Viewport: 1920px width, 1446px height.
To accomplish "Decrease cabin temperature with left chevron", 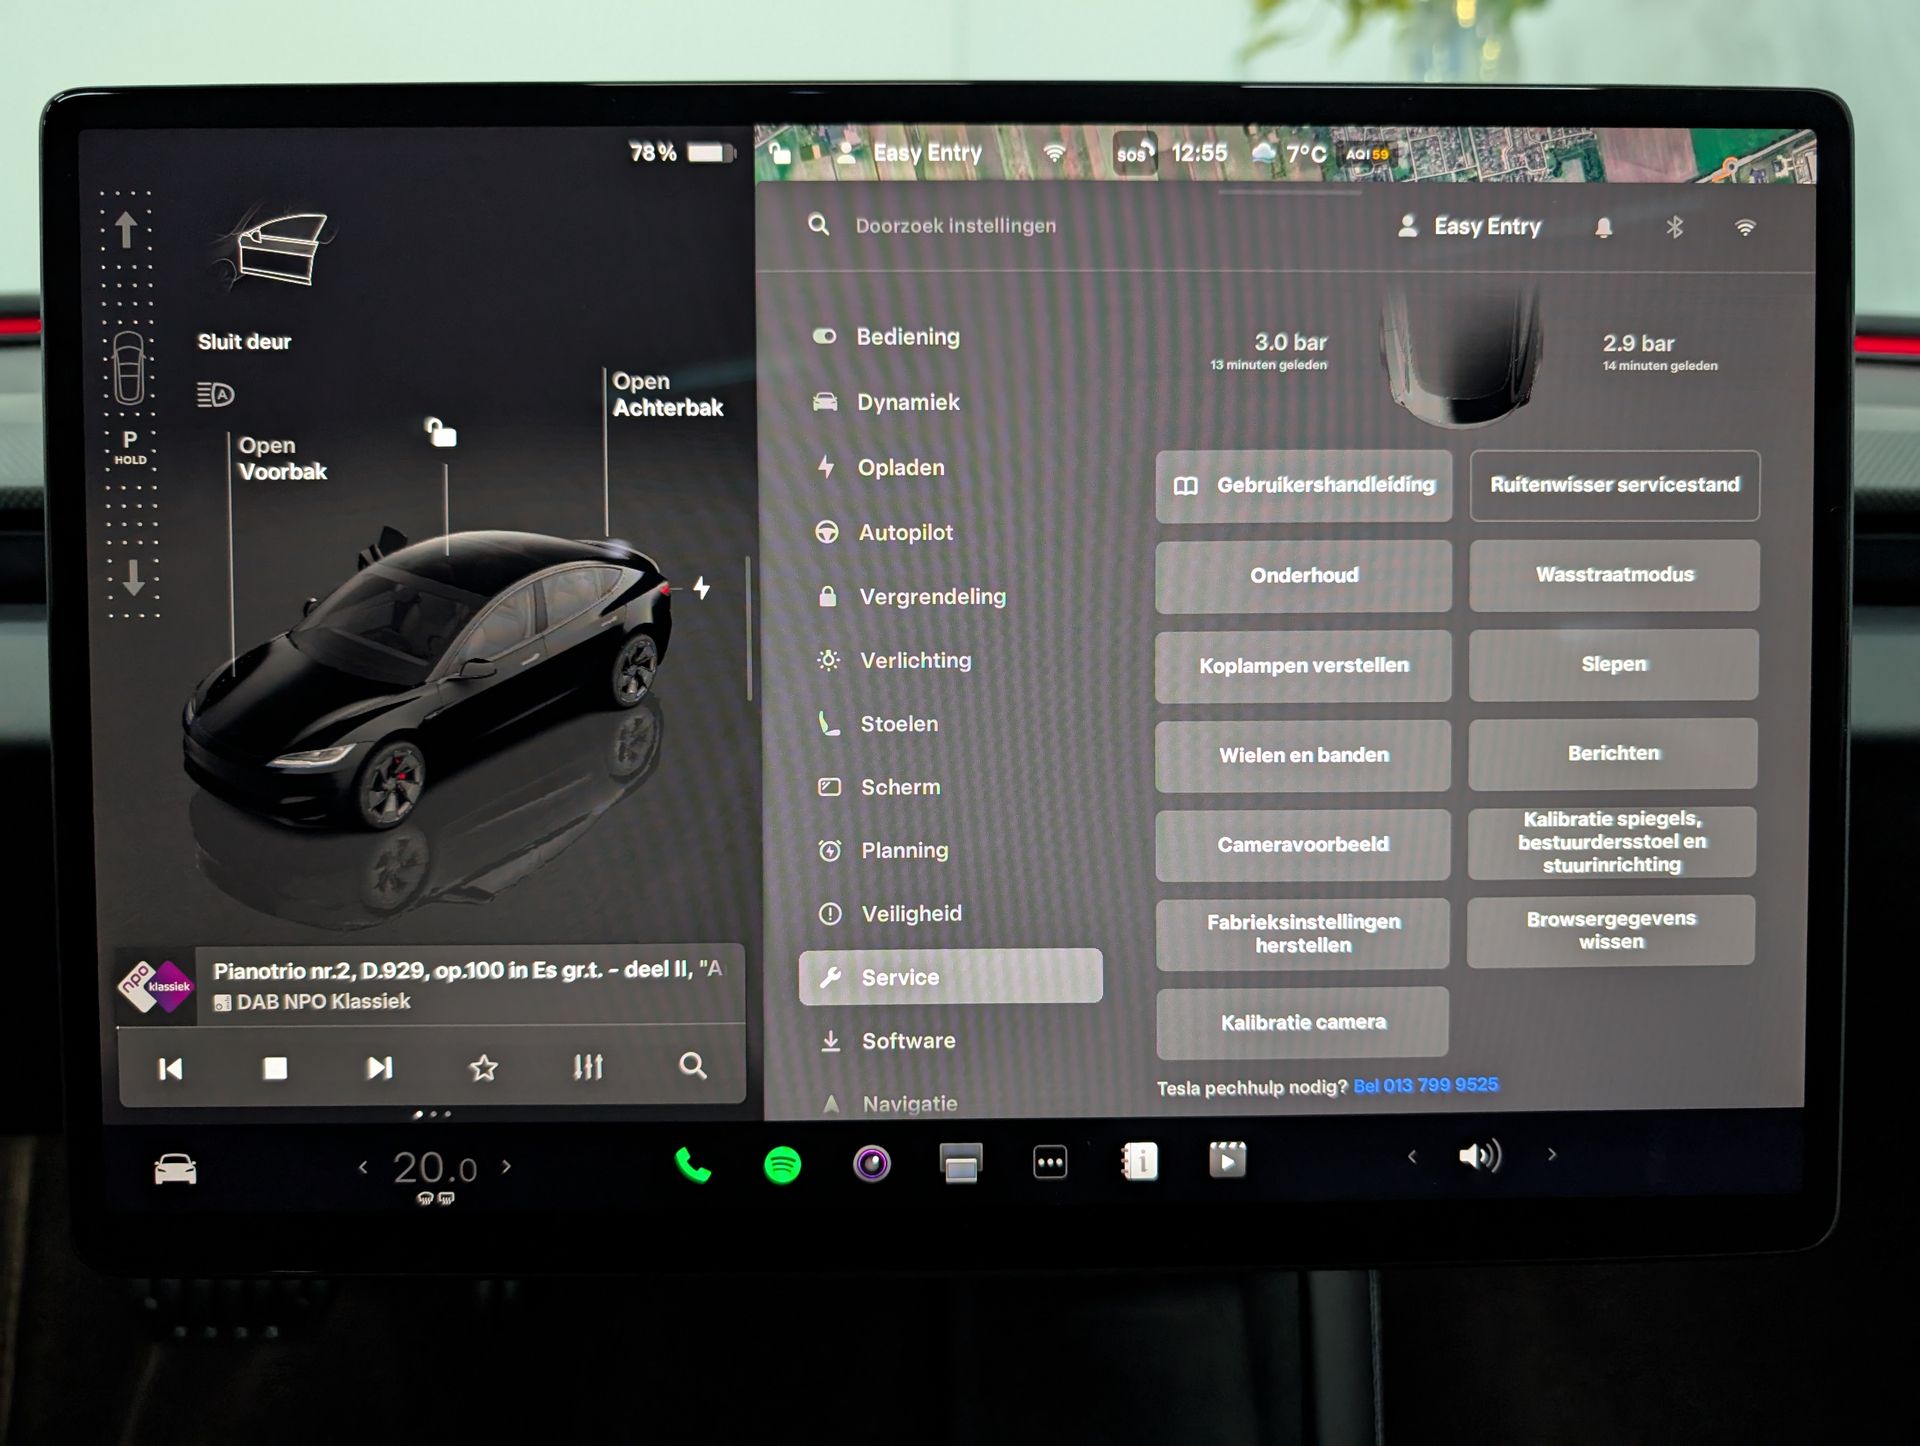I will [x=363, y=1167].
